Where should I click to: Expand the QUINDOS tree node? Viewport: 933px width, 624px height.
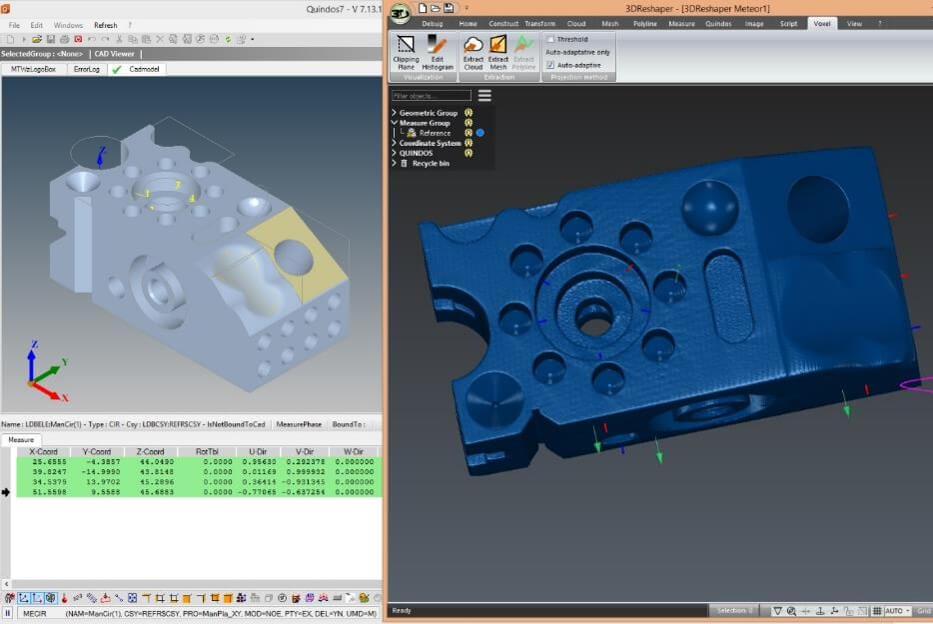point(394,153)
